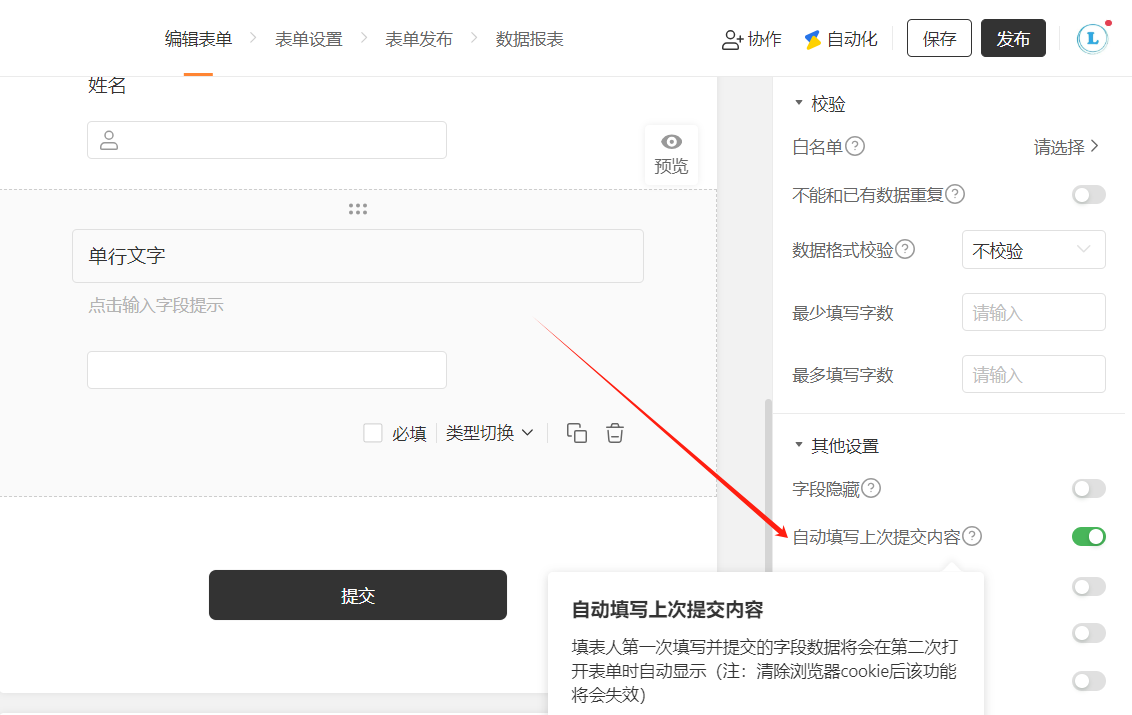Click the help icon next to 字段隐藏
This screenshot has width=1132, height=715.
871,488
